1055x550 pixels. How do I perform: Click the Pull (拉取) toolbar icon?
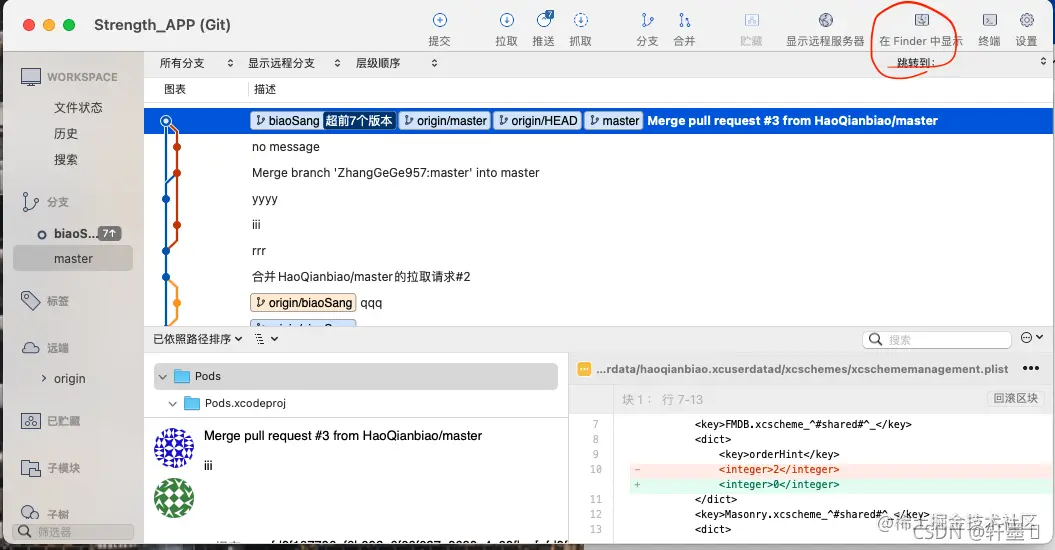(x=506, y=20)
